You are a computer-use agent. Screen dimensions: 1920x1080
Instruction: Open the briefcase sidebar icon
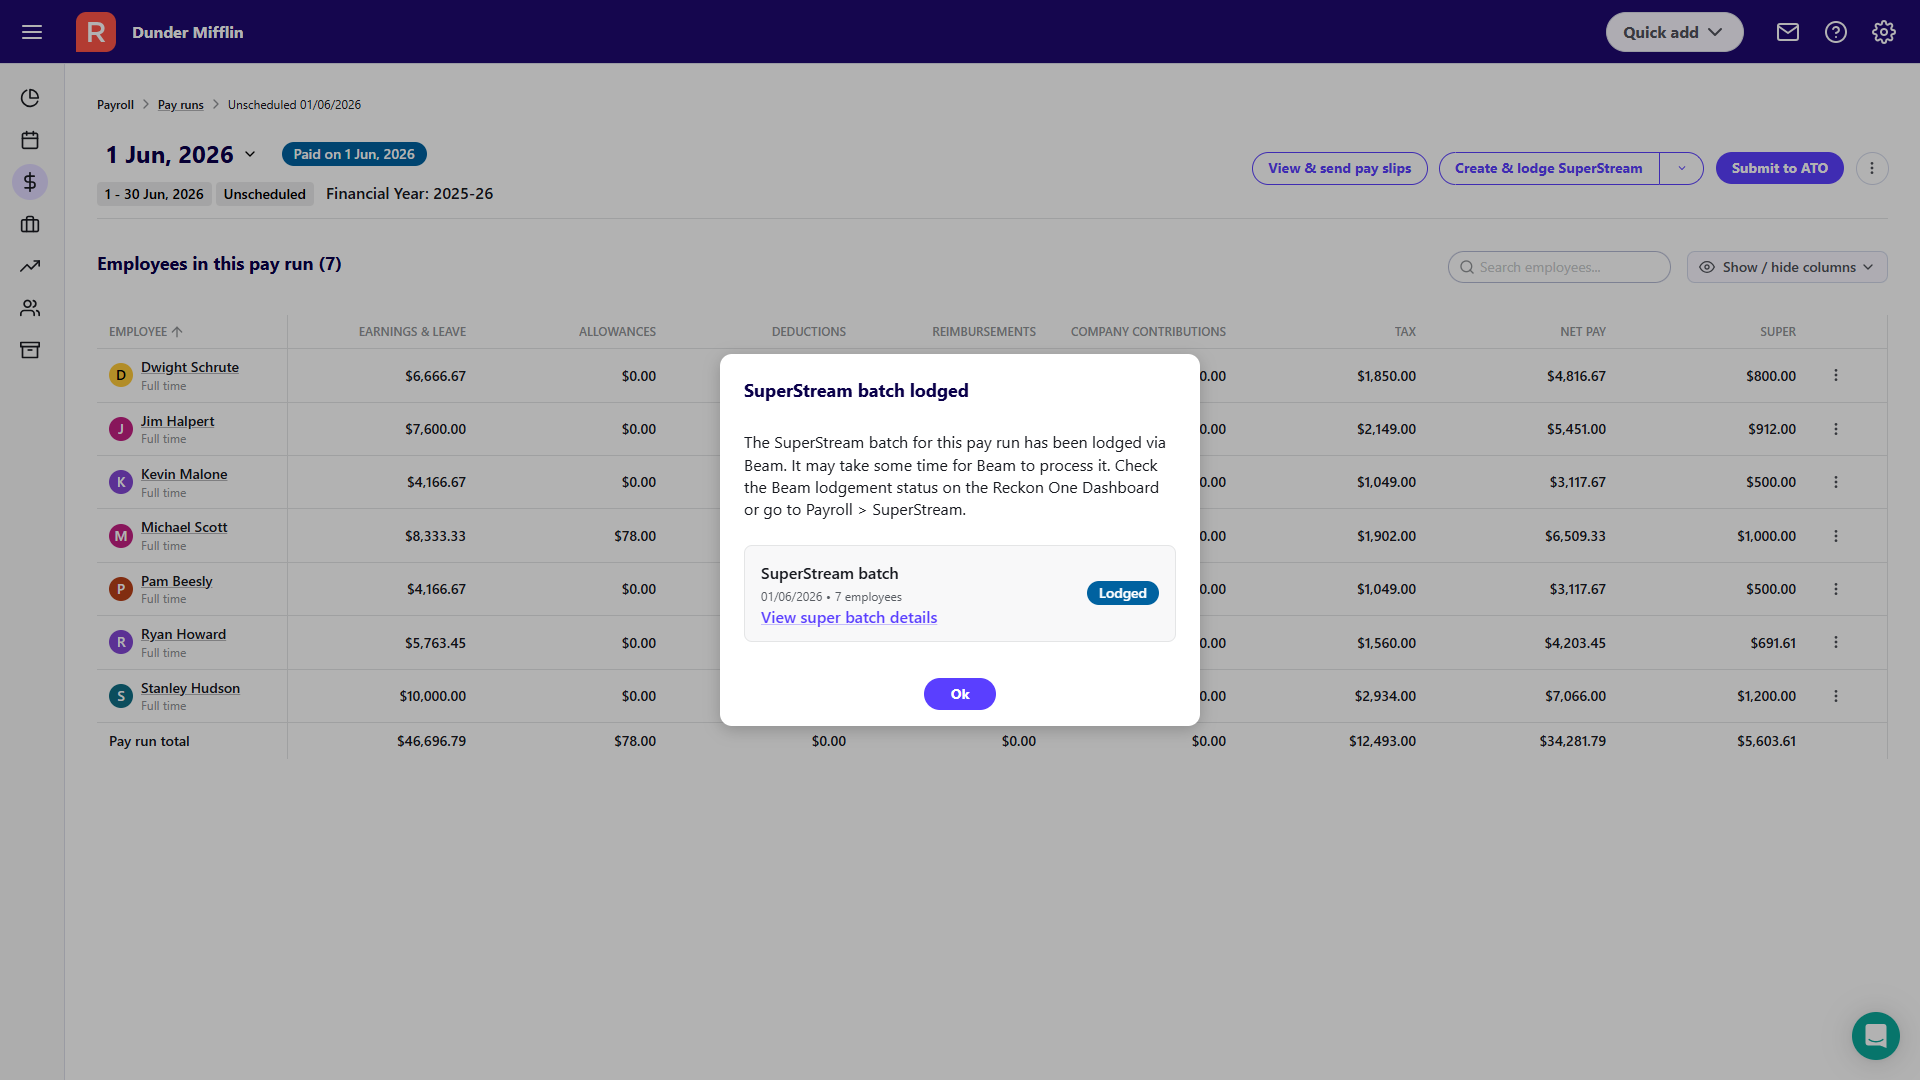30,224
